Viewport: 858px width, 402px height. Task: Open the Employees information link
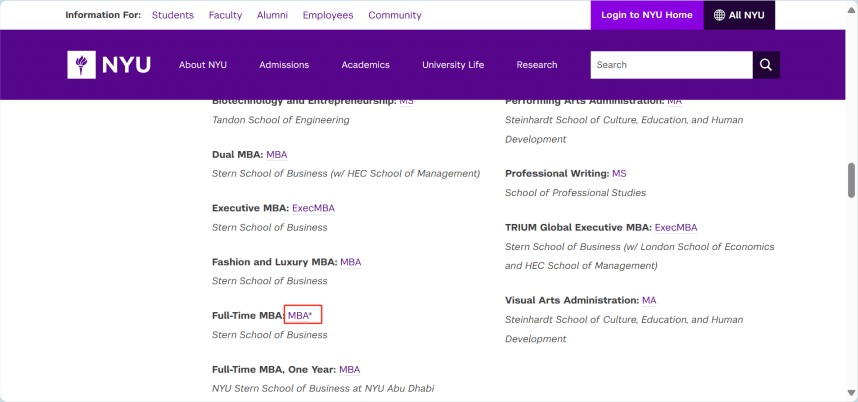(328, 15)
